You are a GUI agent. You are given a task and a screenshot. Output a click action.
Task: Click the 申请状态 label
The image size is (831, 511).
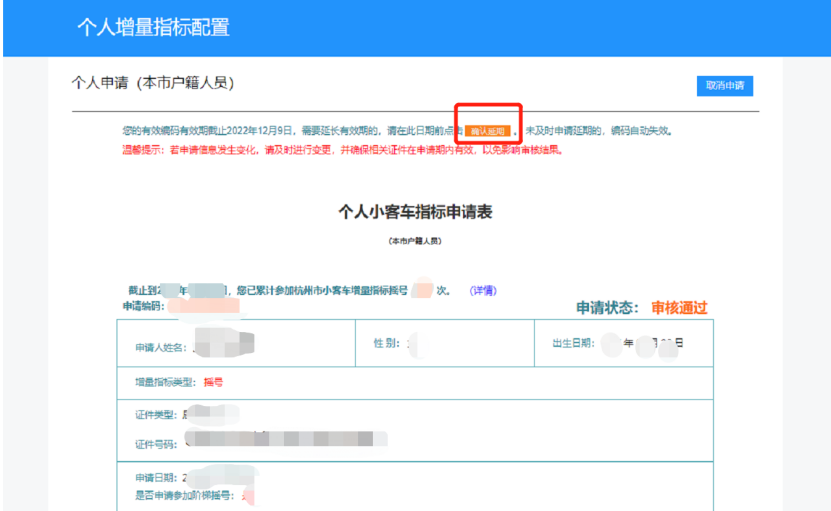coord(609,308)
